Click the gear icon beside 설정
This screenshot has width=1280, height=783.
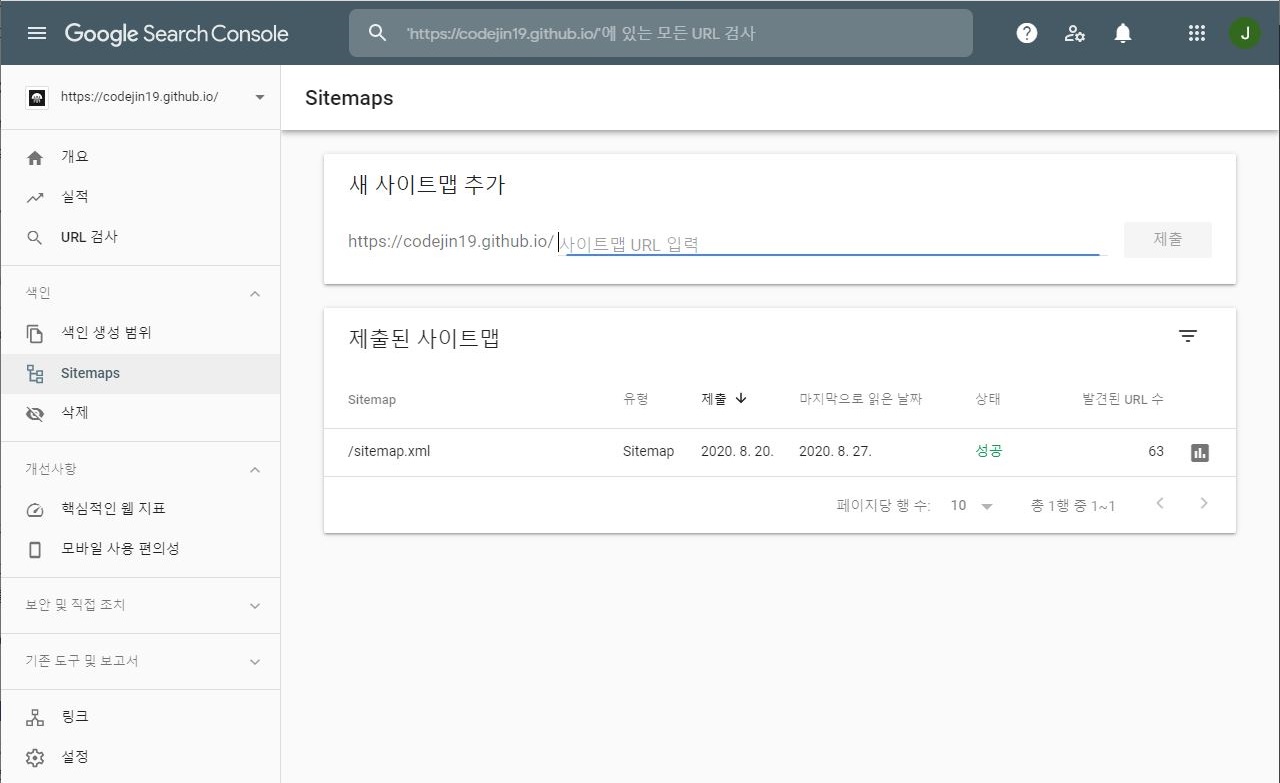point(35,757)
